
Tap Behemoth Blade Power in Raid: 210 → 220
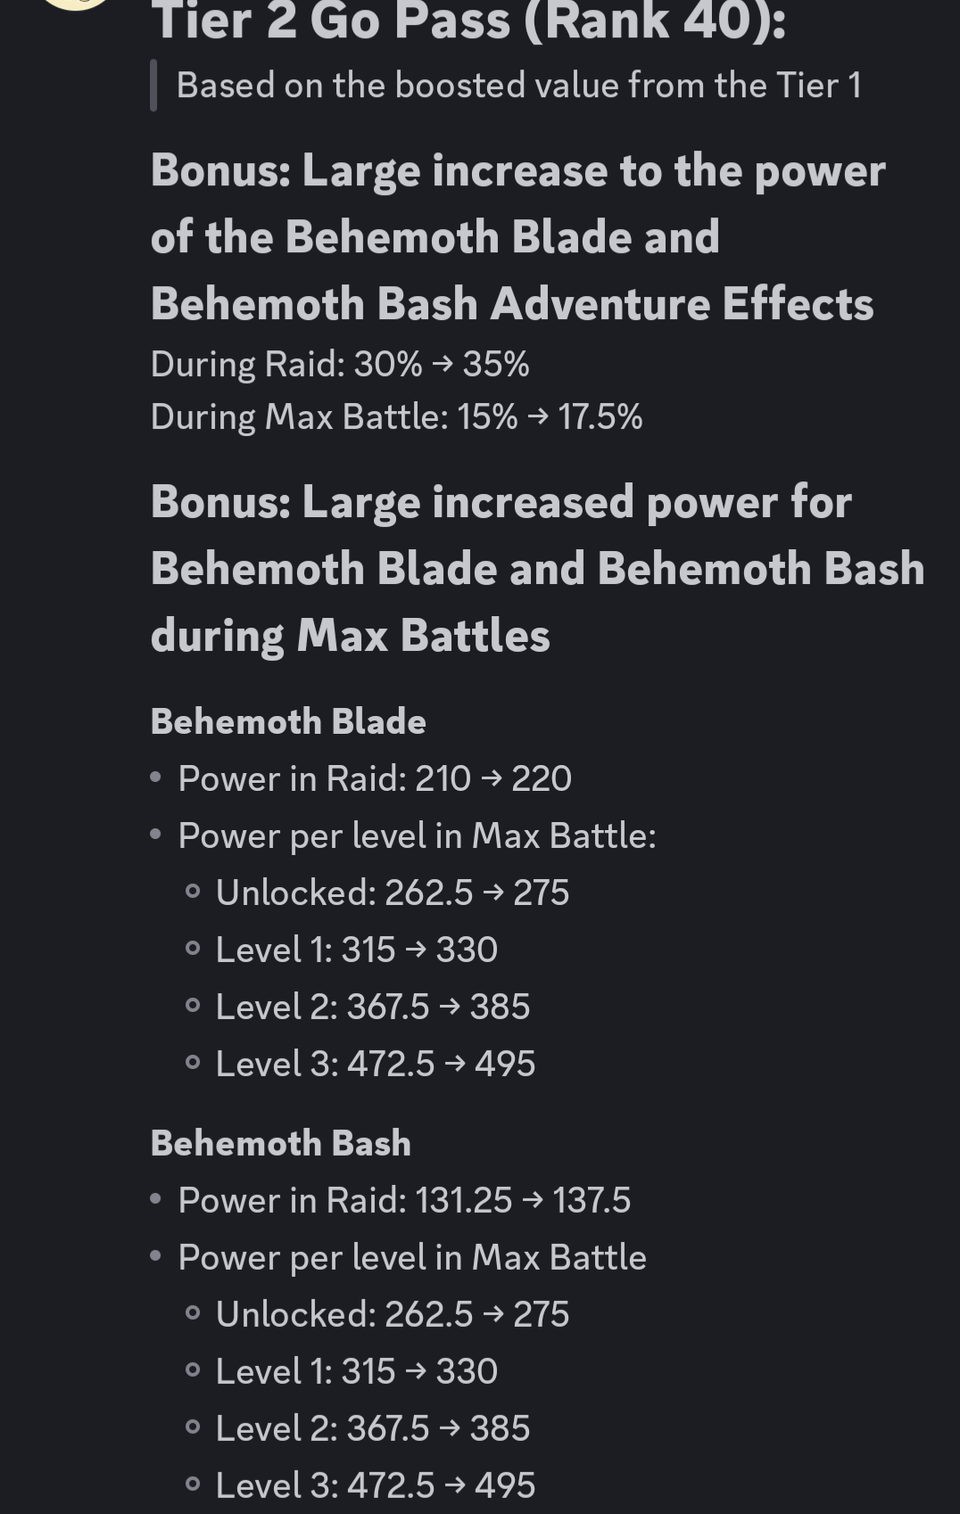point(375,779)
